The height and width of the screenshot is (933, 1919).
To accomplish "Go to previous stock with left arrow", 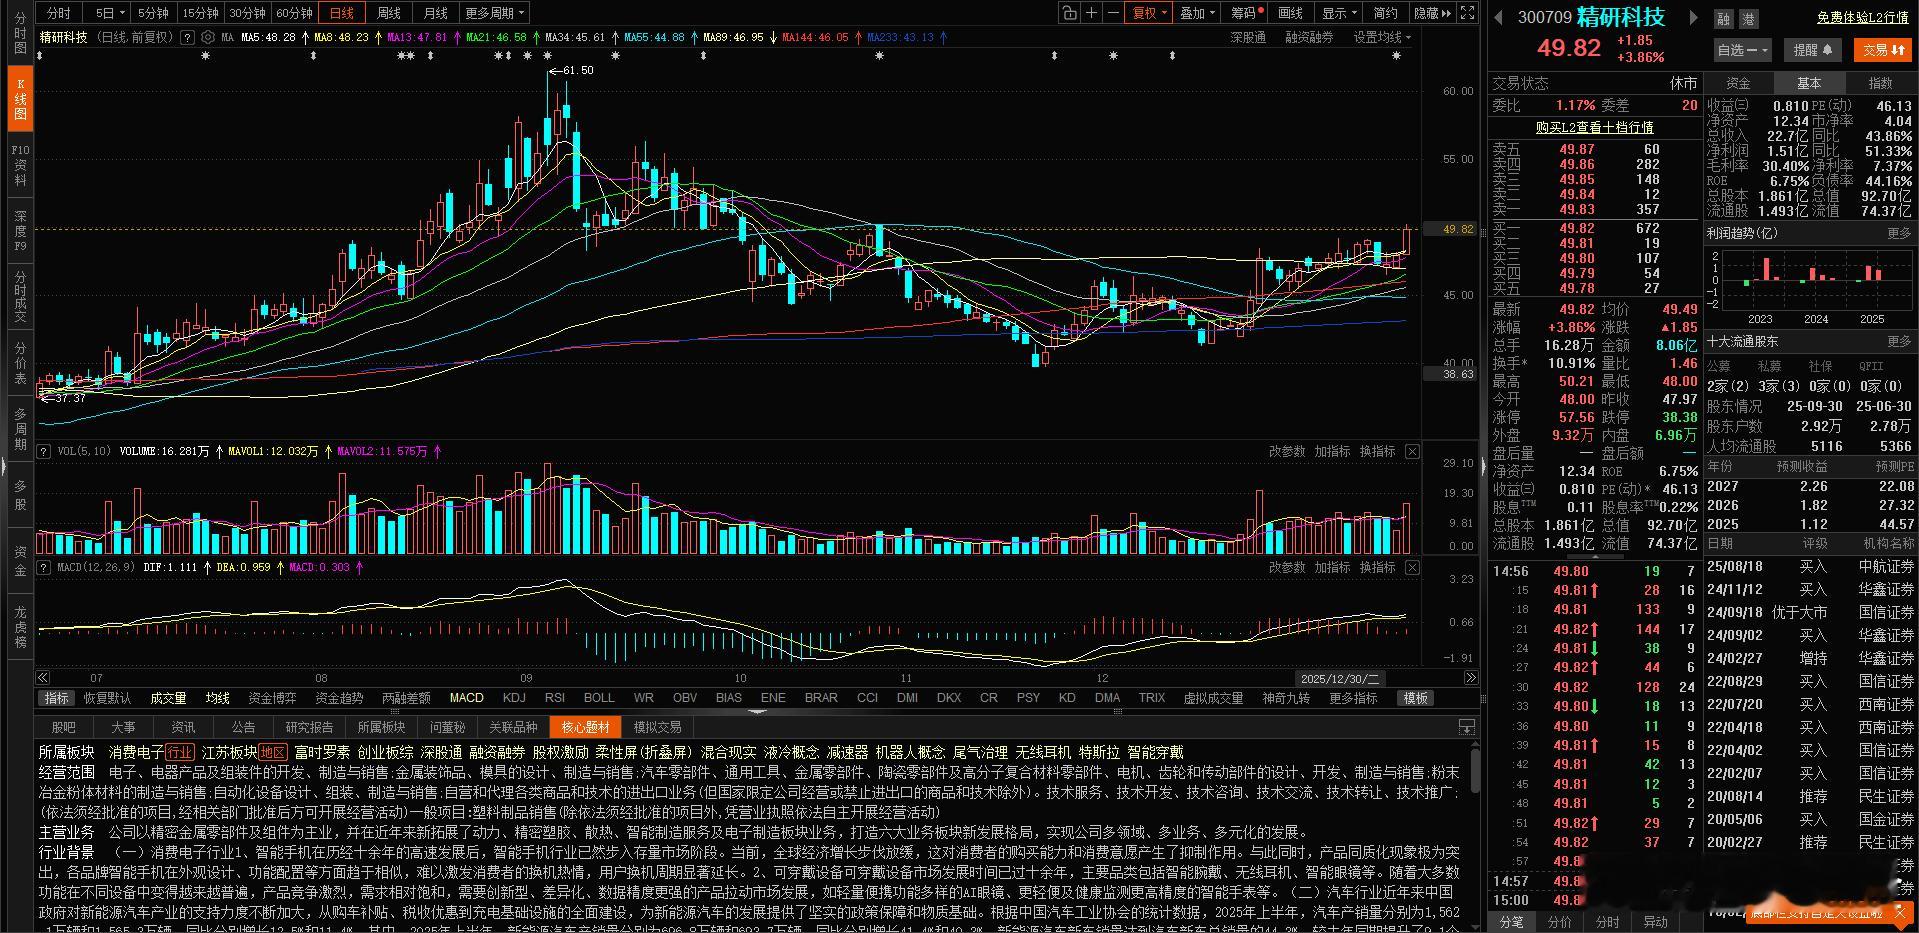I will coord(1499,17).
